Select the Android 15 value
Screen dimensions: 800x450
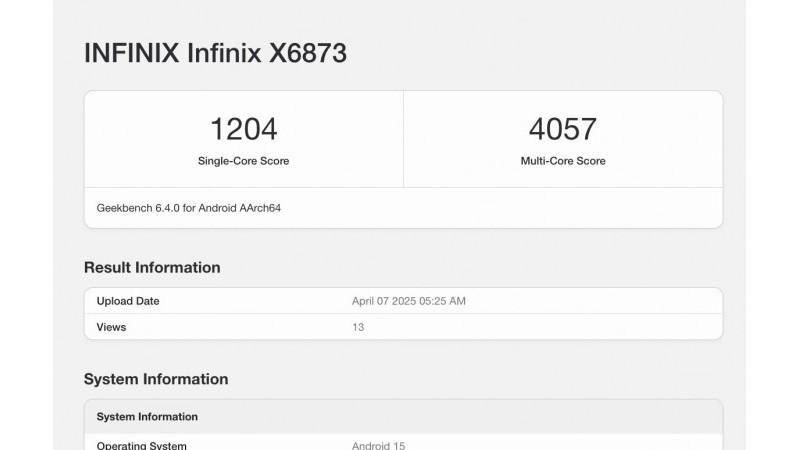(379, 445)
